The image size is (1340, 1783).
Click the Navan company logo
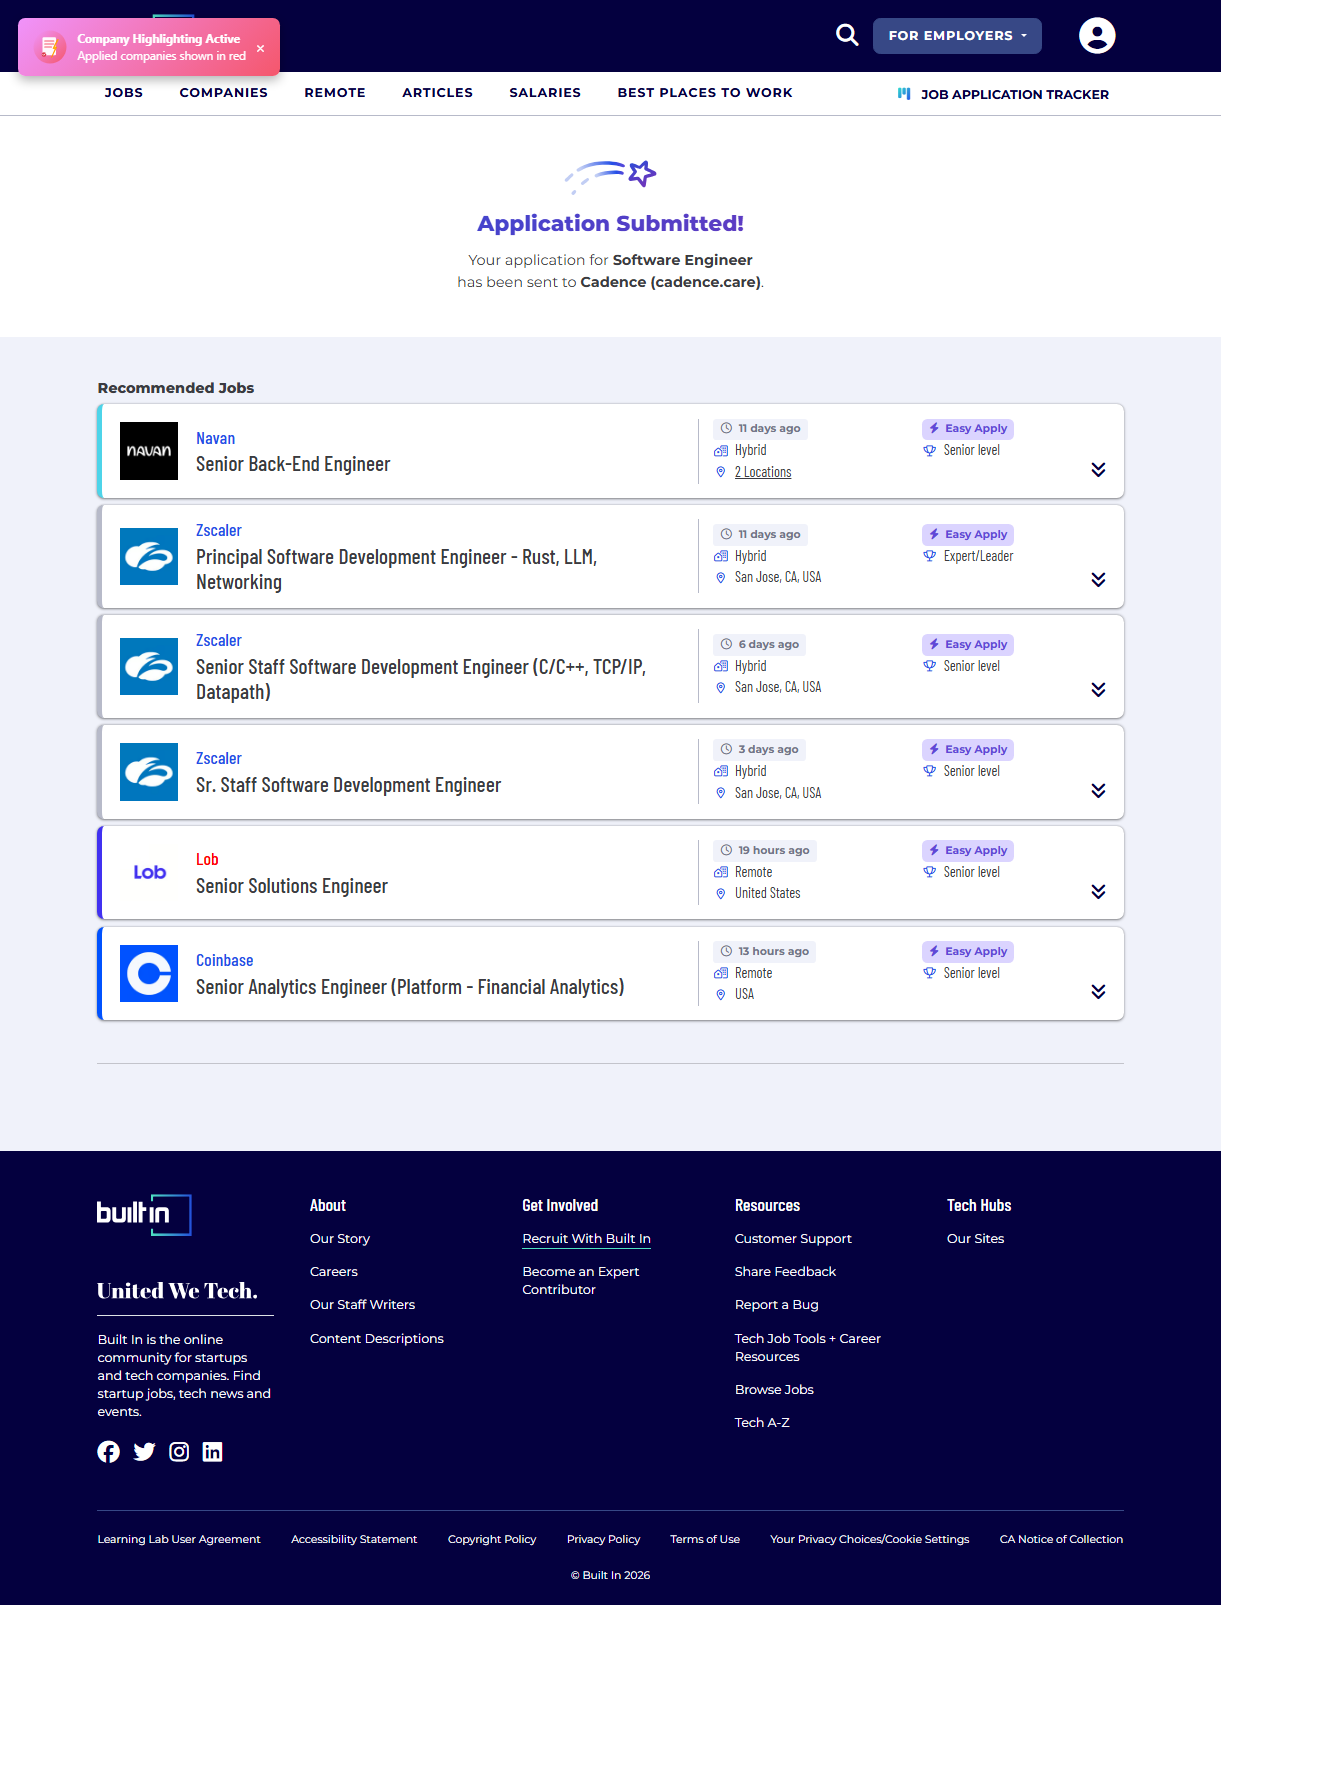point(149,451)
